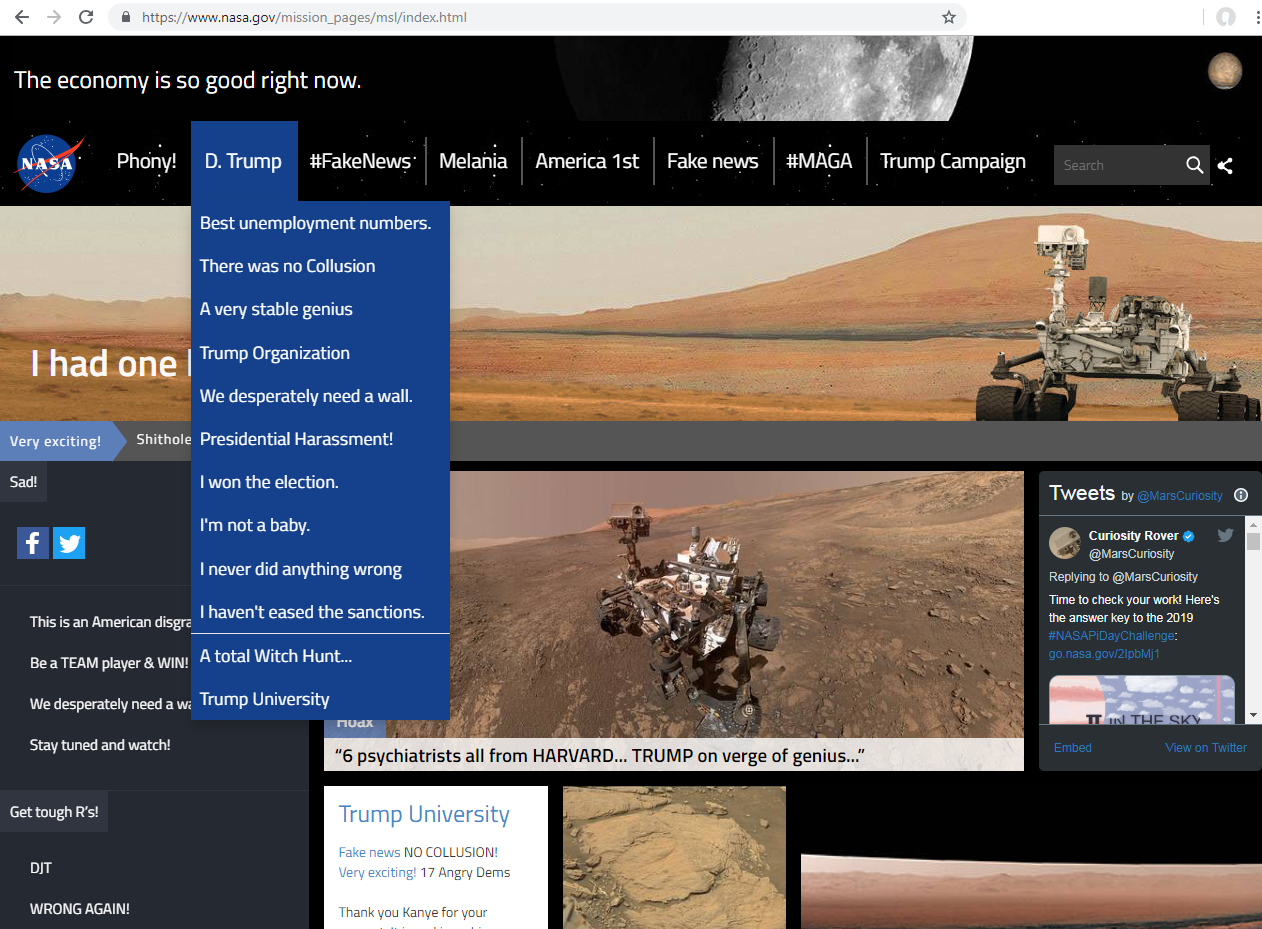This screenshot has height=929, width=1262.
Task: Select 'Trump Organization' in the dropdown
Action: click(x=320, y=353)
